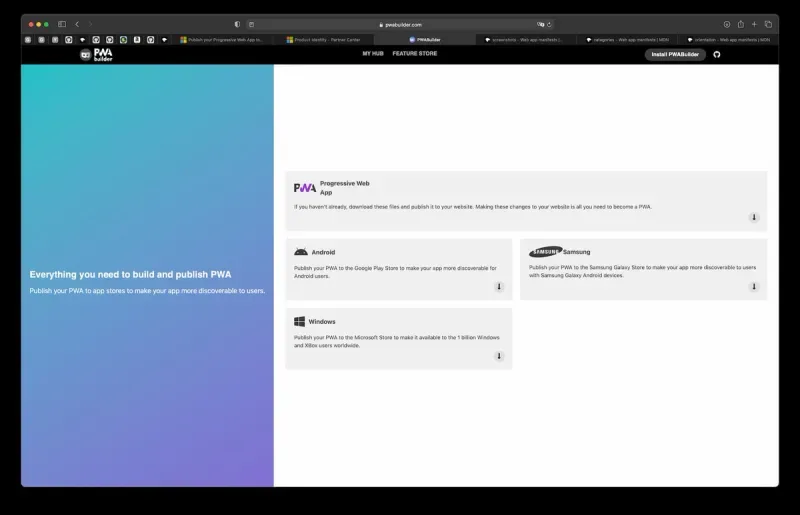The height and width of the screenshot is (515, 800).
Task: Open MY HUB menu item
Action: pyautogui.click(x=373, y=54)
